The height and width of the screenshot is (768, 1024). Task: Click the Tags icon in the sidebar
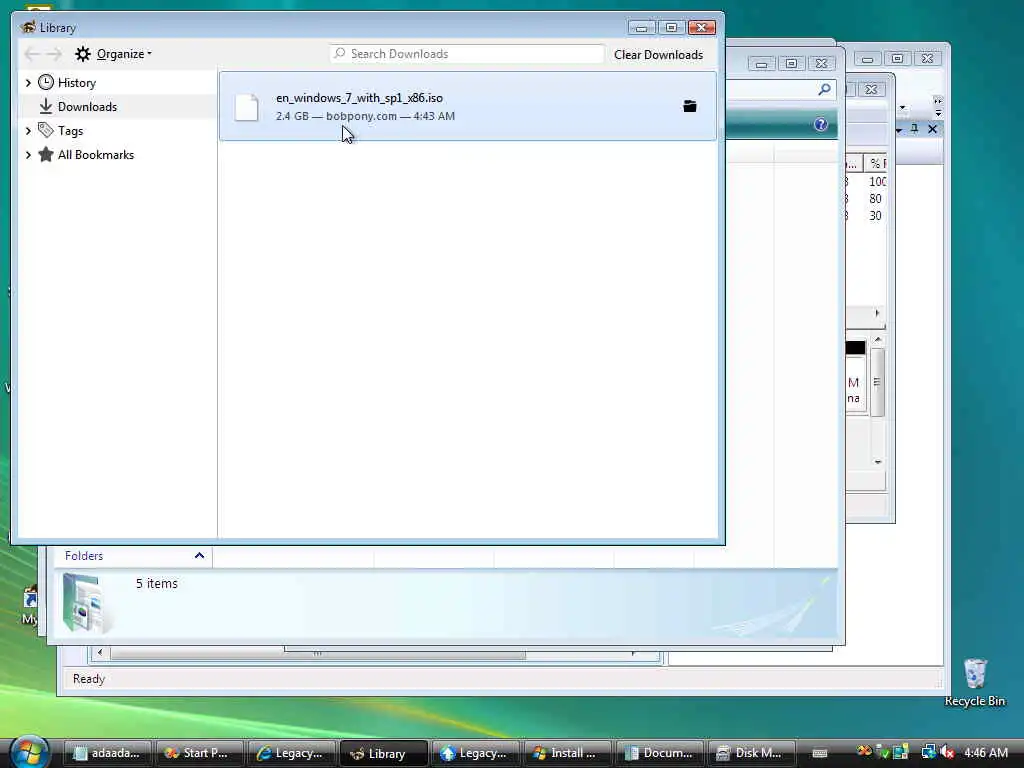click(46, 130)
